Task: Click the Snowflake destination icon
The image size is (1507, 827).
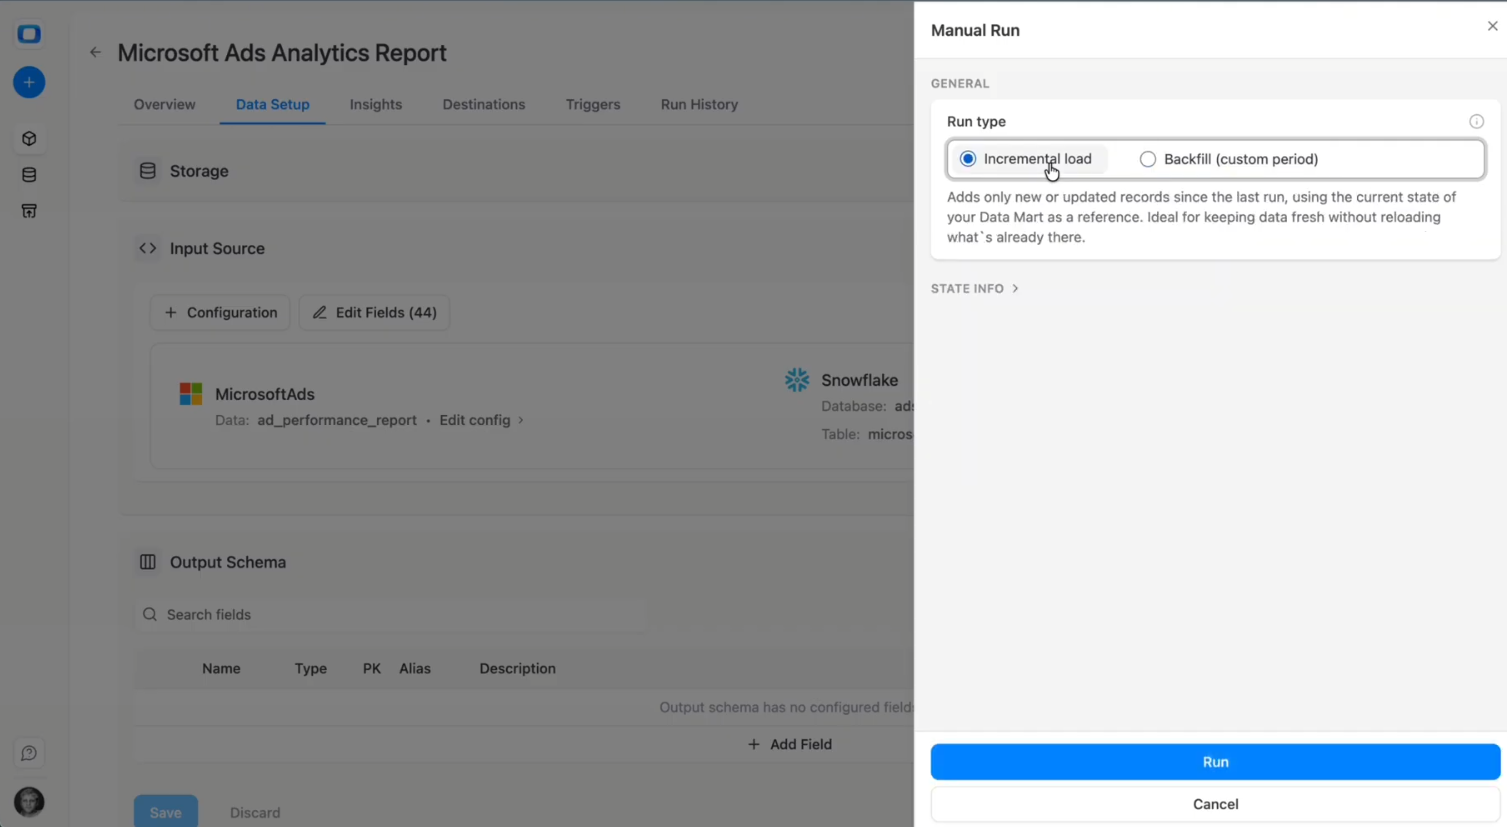Action: click(796, 380)
